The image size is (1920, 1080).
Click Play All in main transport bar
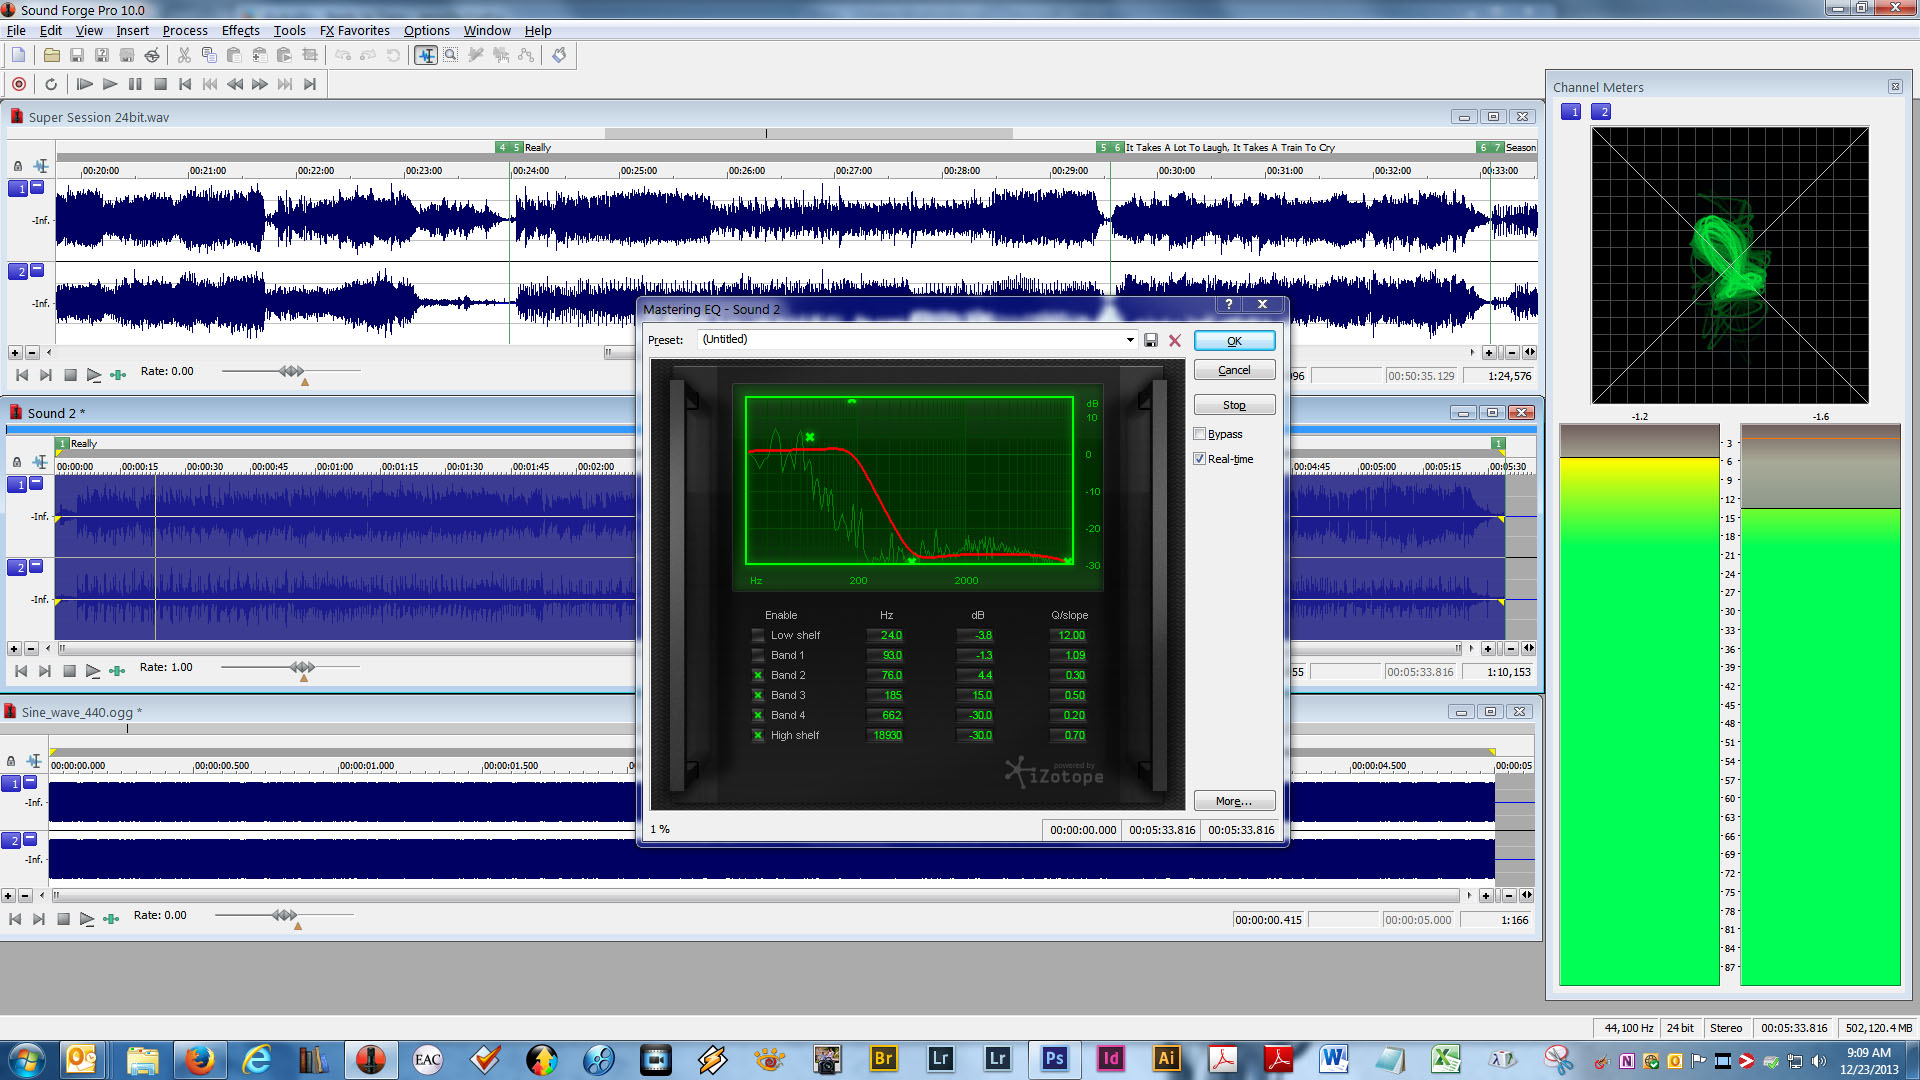pos(85,84)
